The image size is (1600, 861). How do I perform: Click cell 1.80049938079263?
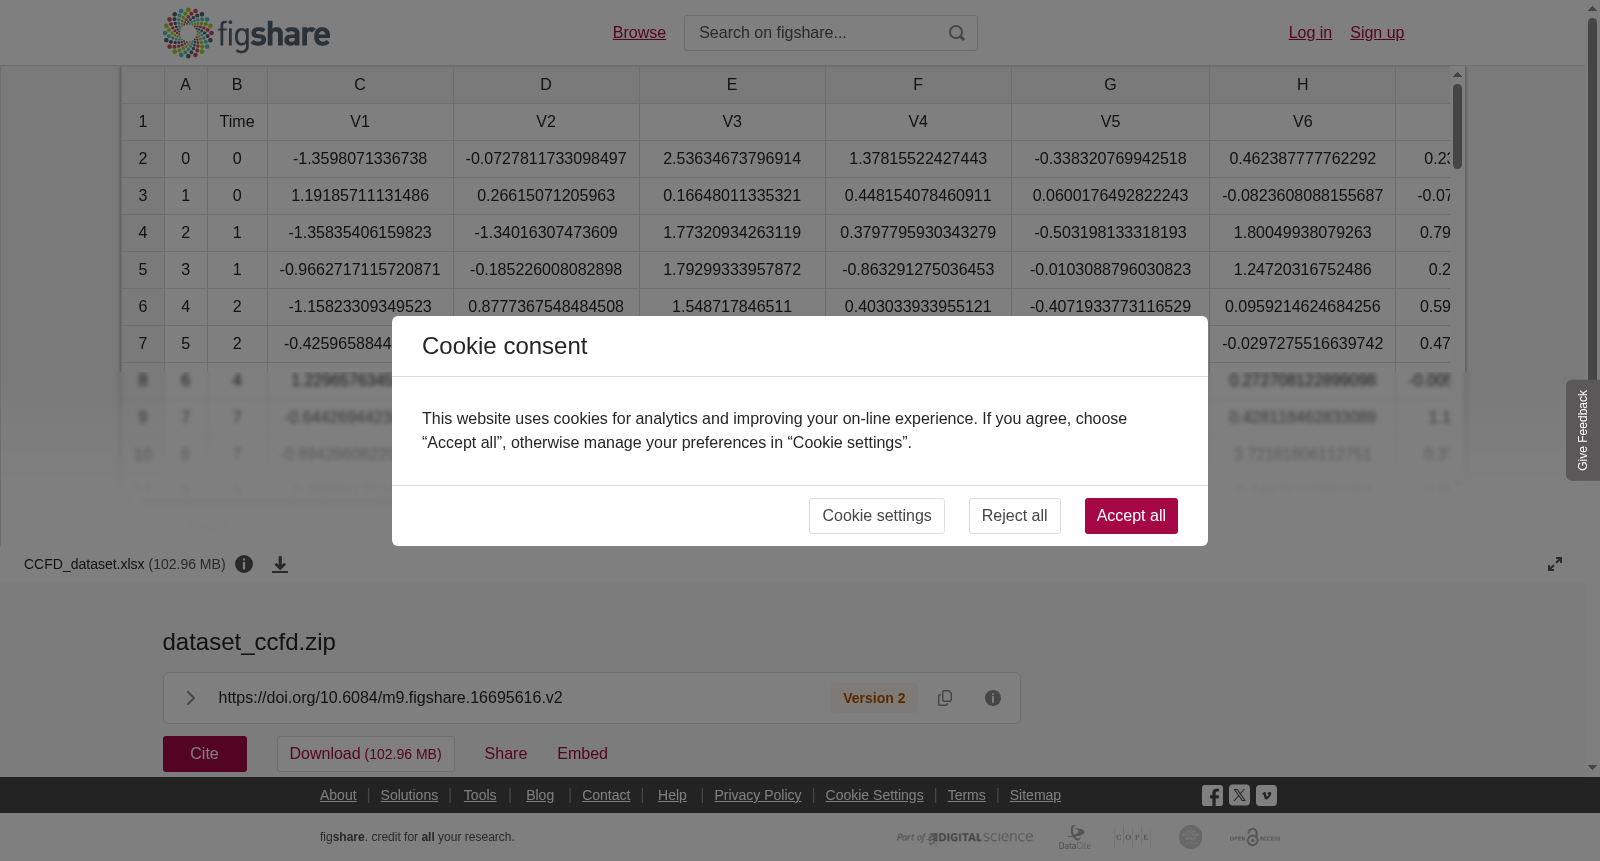1302,233
